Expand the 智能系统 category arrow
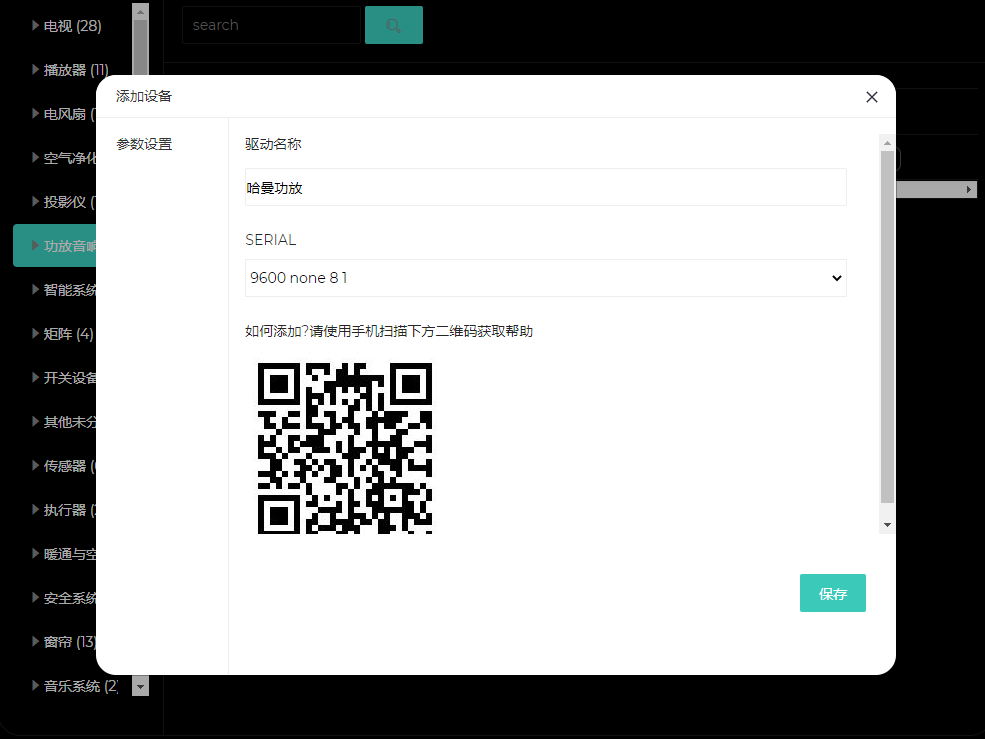This screenshot has height=739, width=985. tap(35, 289)
